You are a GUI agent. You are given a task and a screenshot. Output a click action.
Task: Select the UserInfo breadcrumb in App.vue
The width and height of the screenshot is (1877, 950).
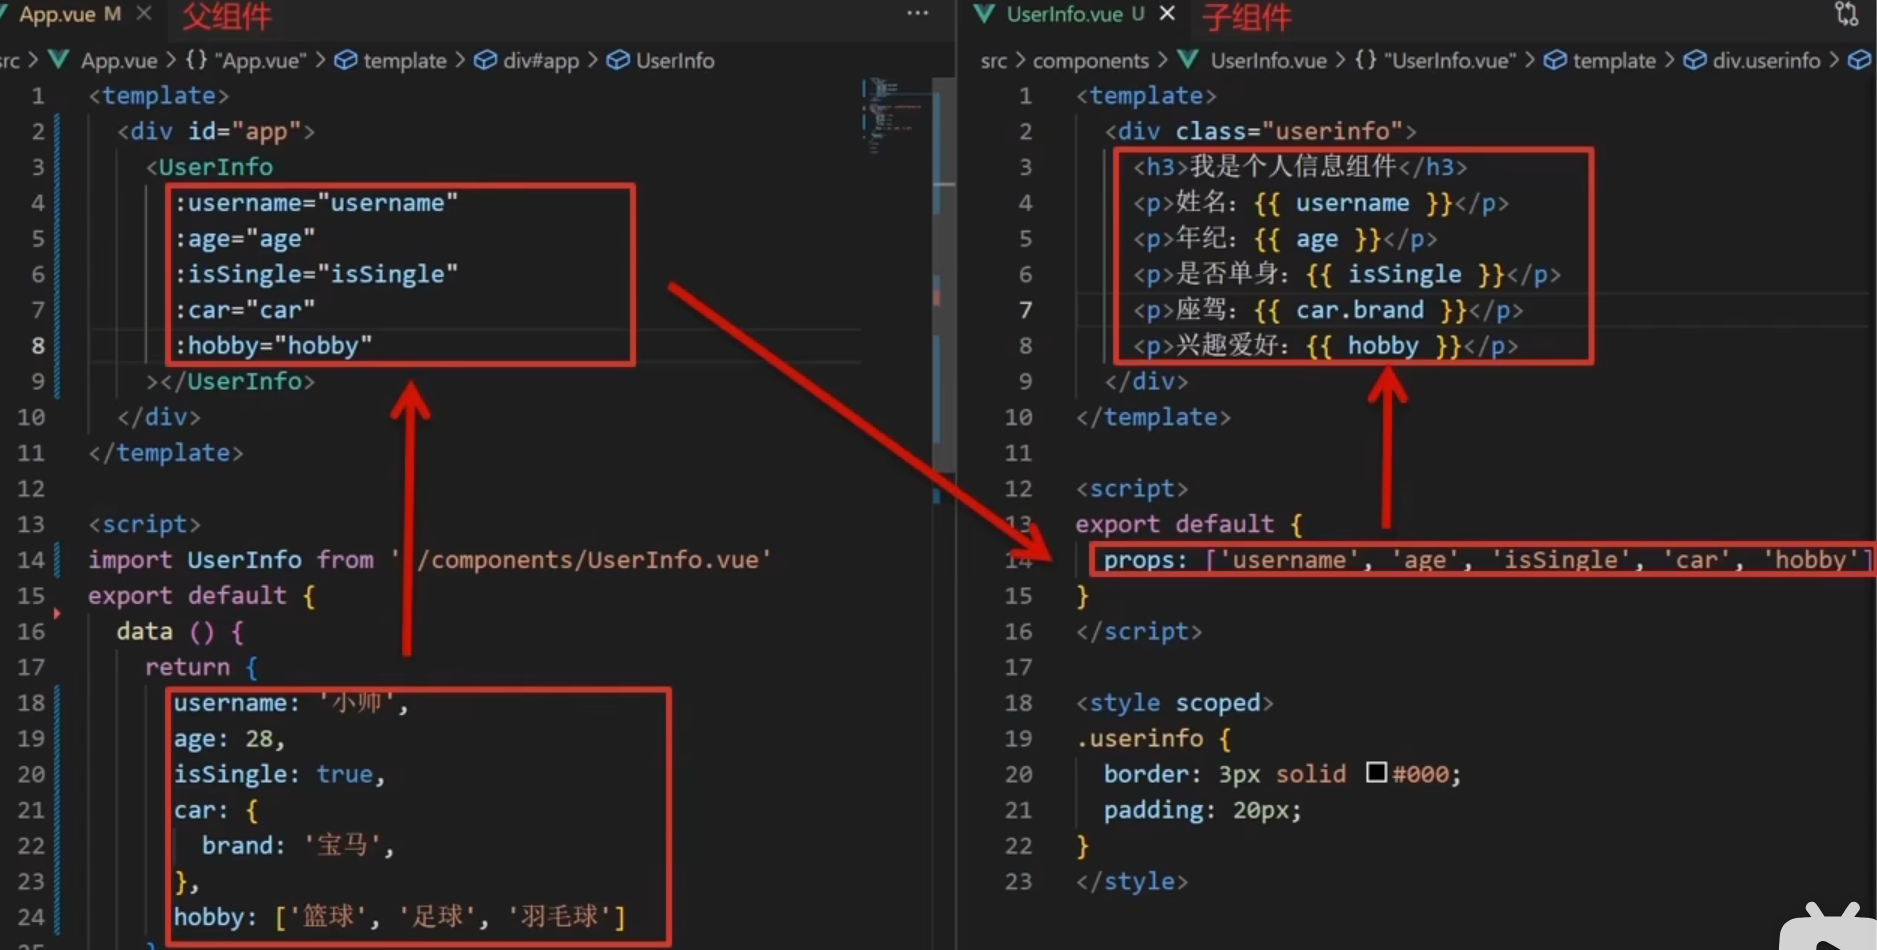pos(675,60)
